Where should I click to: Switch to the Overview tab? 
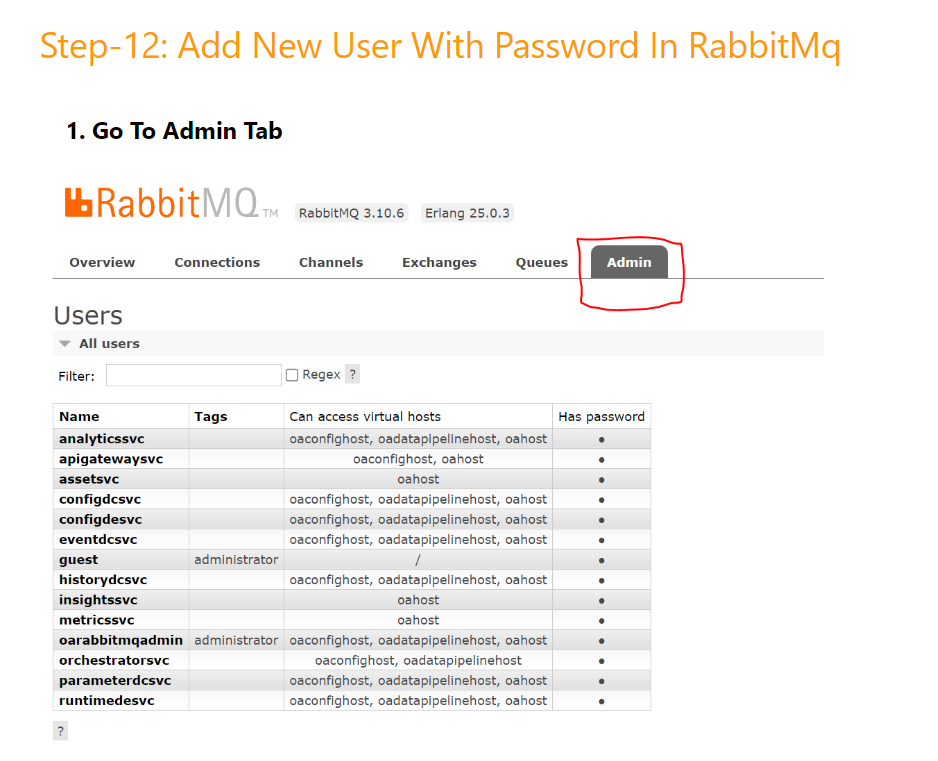tap(102, 262)
